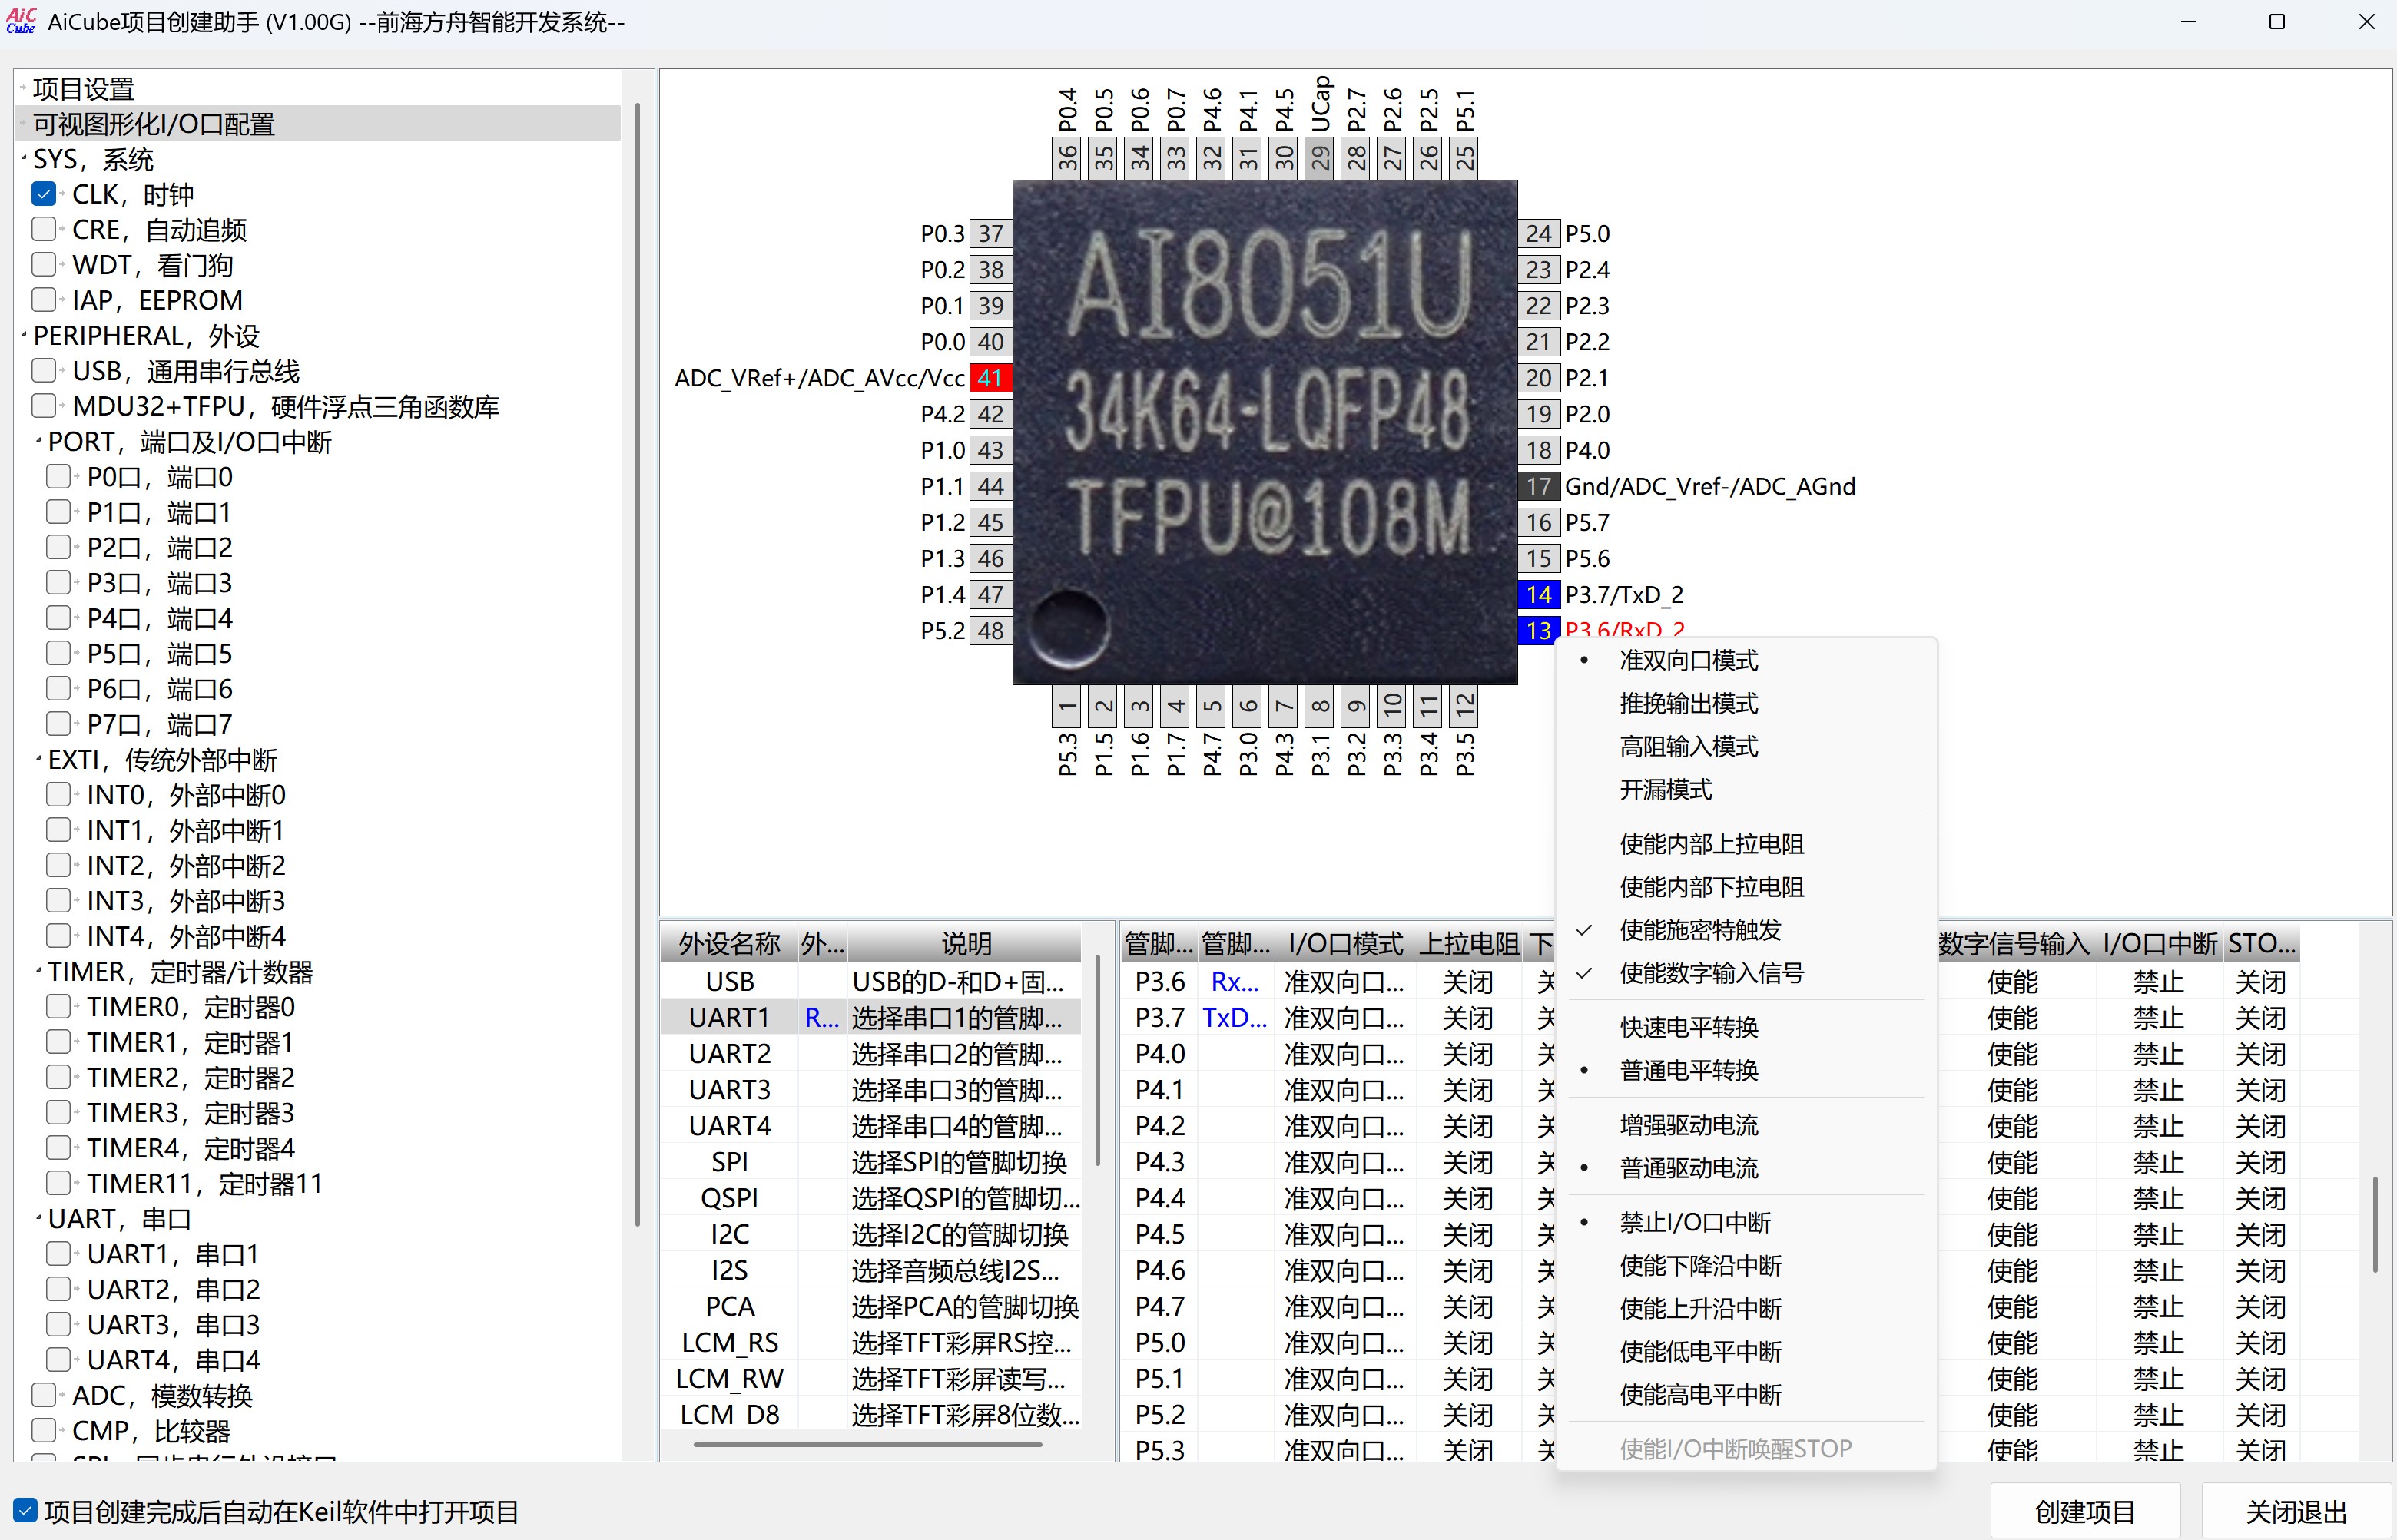Click pin 14 blue box for P3.7/TxD_2
2397x1540 pixels.
click(x=1538, y=595)
